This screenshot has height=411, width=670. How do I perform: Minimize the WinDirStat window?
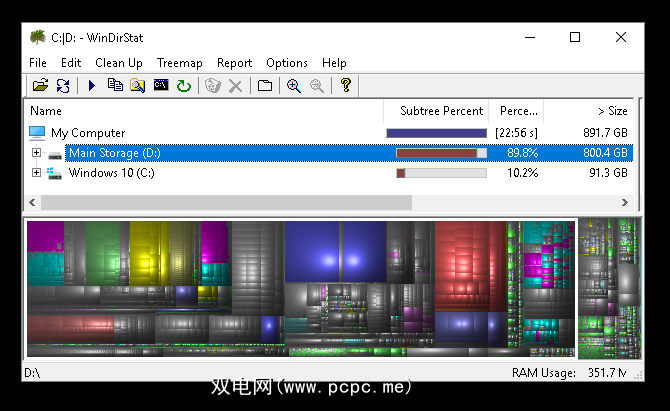click(530, 38)
